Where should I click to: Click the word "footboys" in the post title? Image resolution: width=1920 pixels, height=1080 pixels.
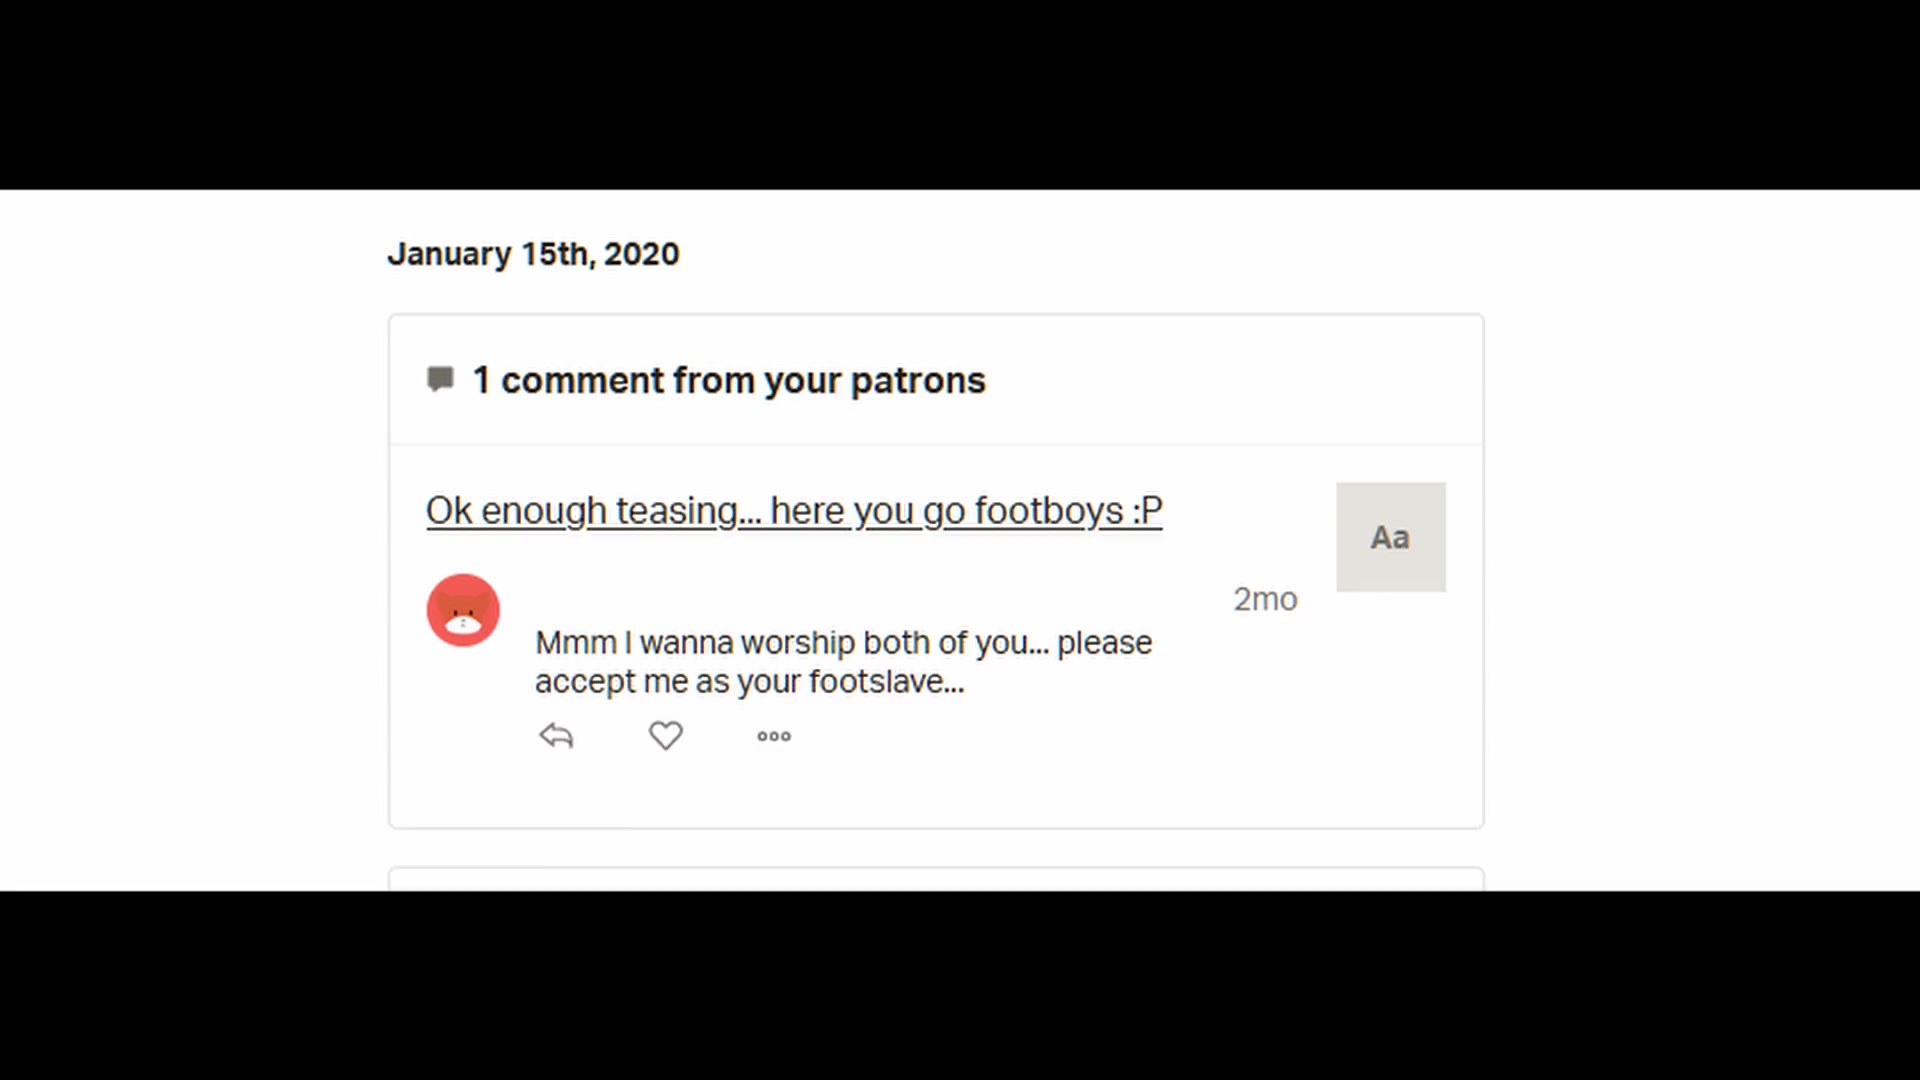coord(1048,511)
